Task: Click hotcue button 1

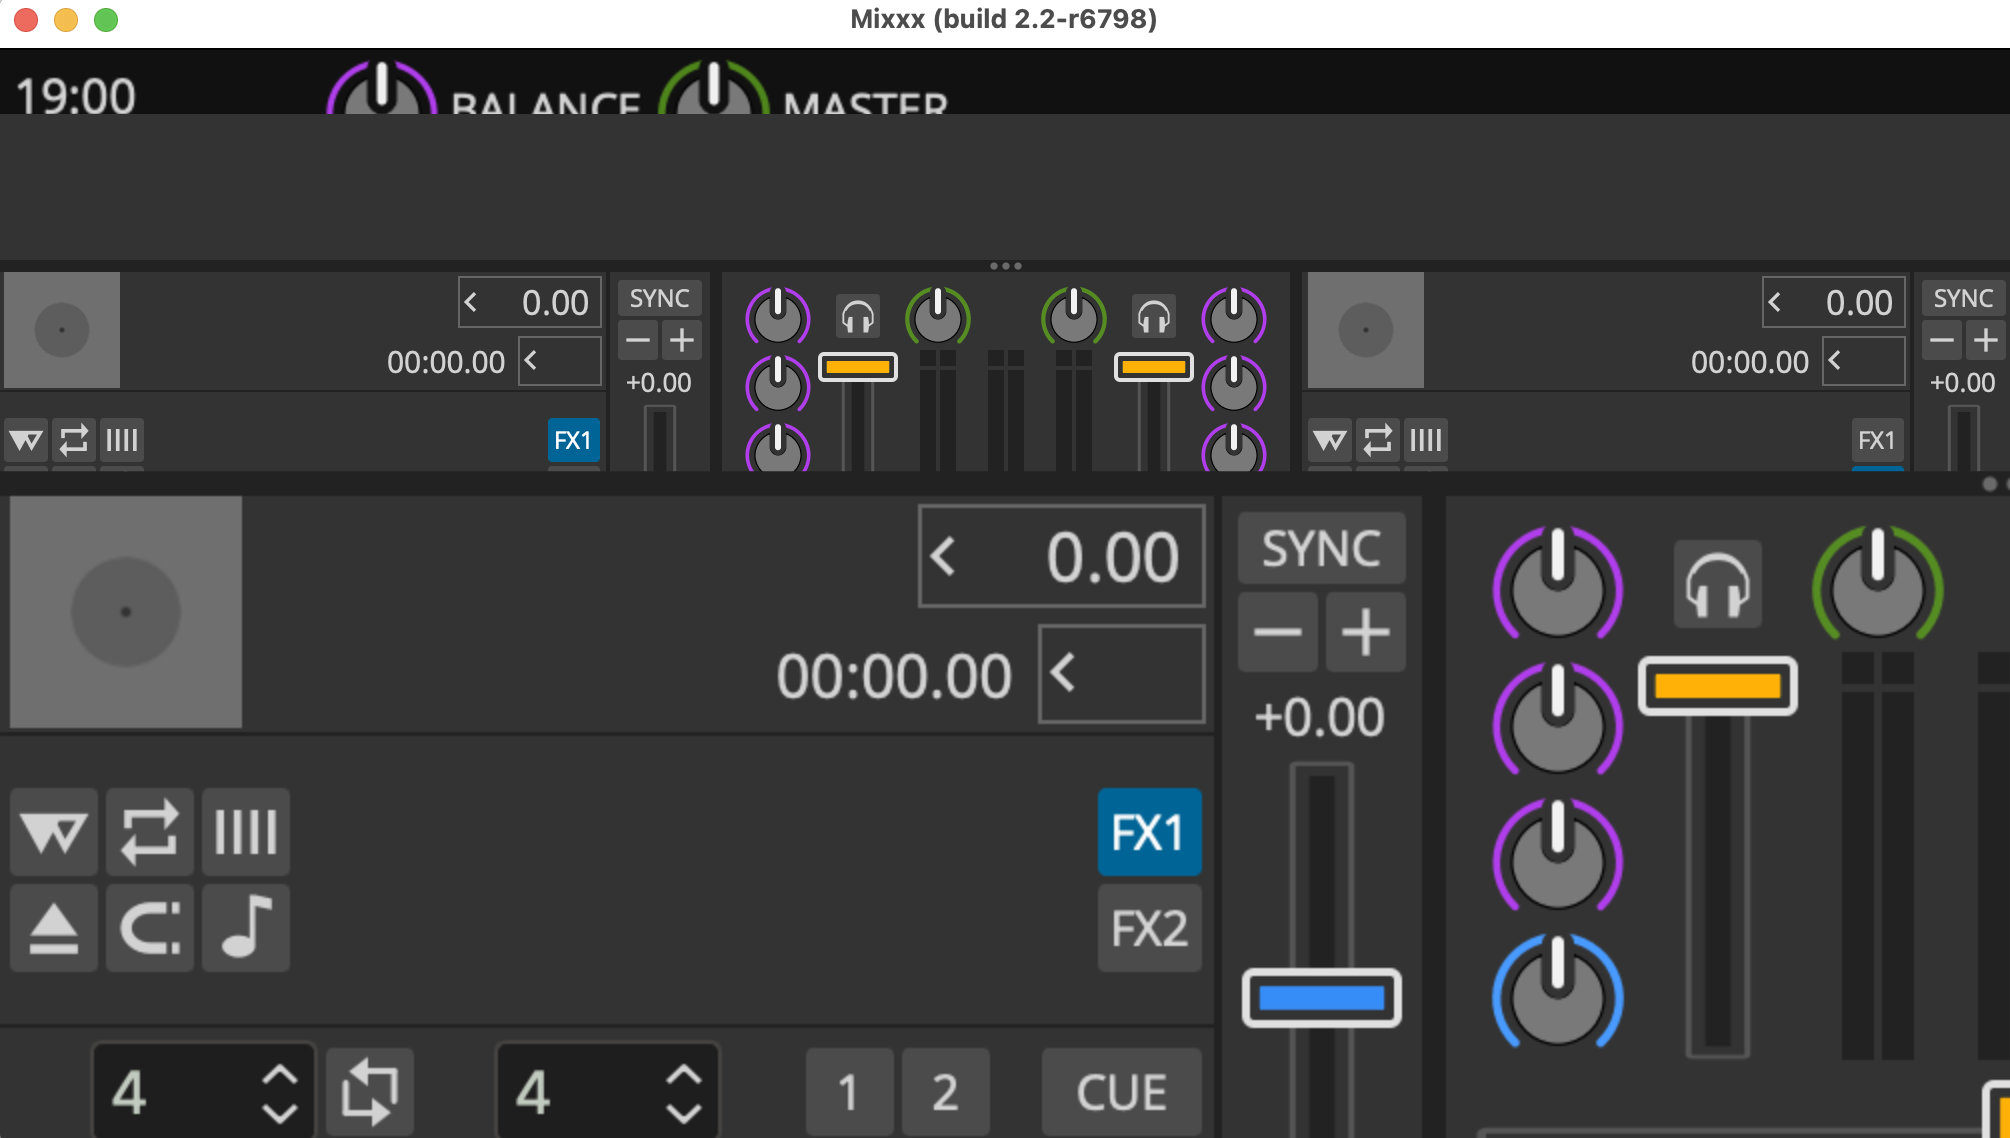Action: click(x=849, y=1092)
